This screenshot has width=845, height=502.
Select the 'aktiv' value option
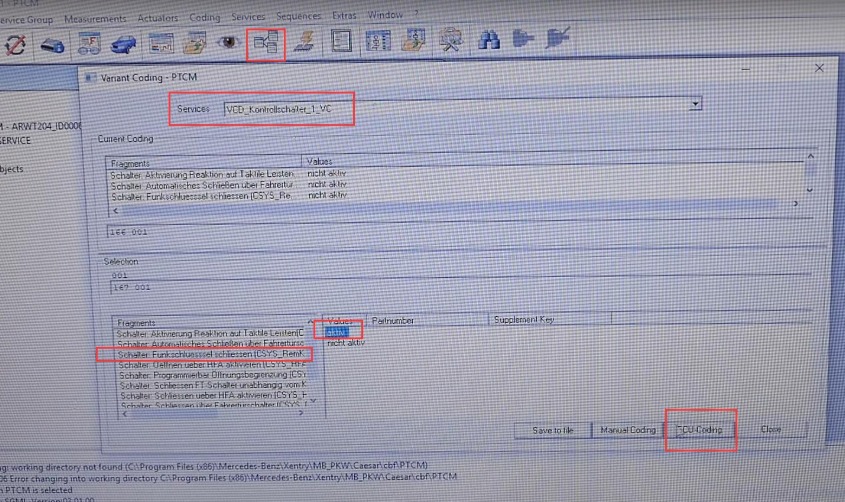336,332
